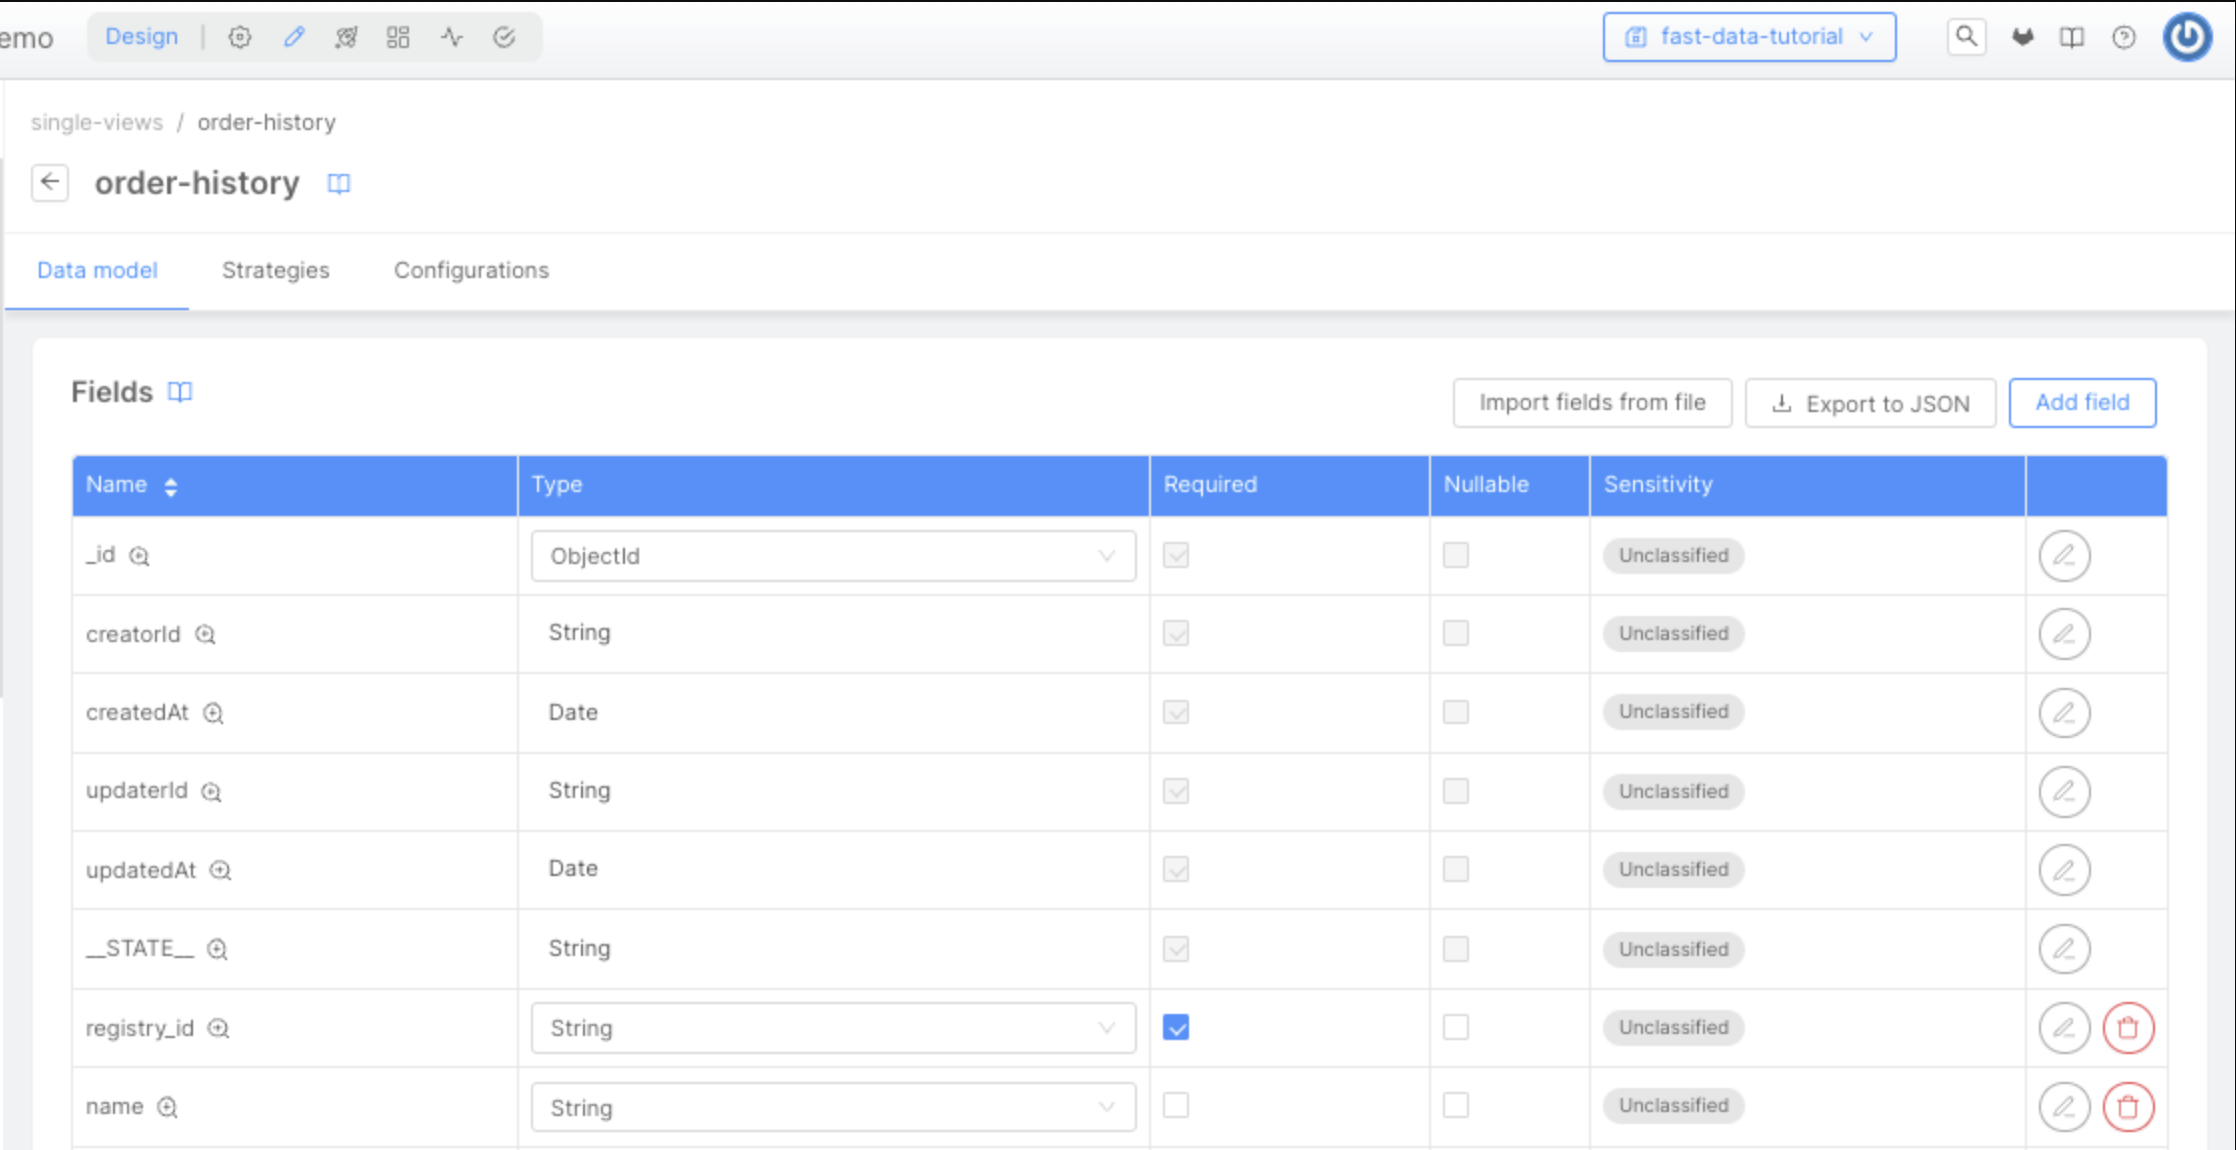The height and width of the screenshot is (1150, 2236).
Task: Check Required for the name field
Action: [1176, 1105]
